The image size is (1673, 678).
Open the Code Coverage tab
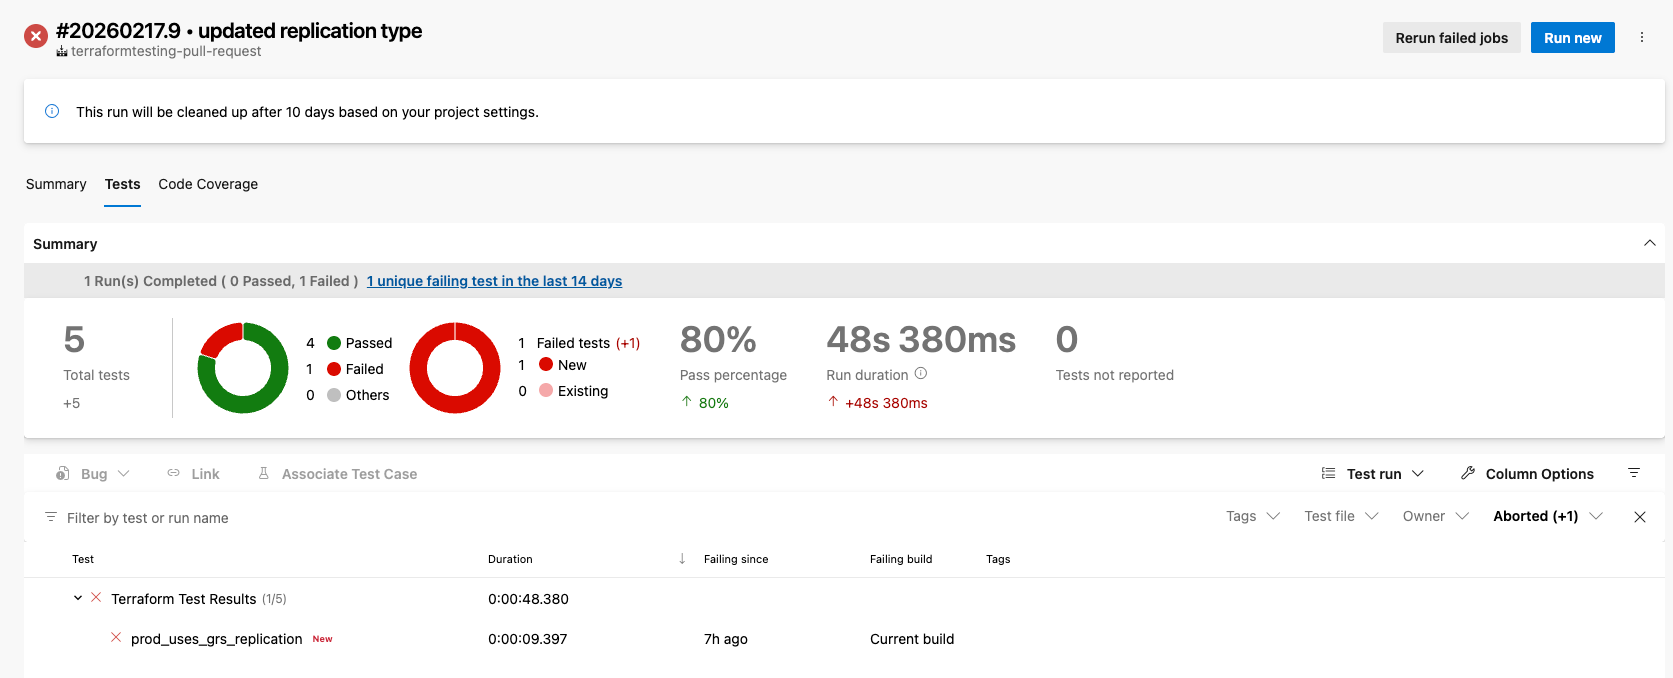tap(208, 184)
